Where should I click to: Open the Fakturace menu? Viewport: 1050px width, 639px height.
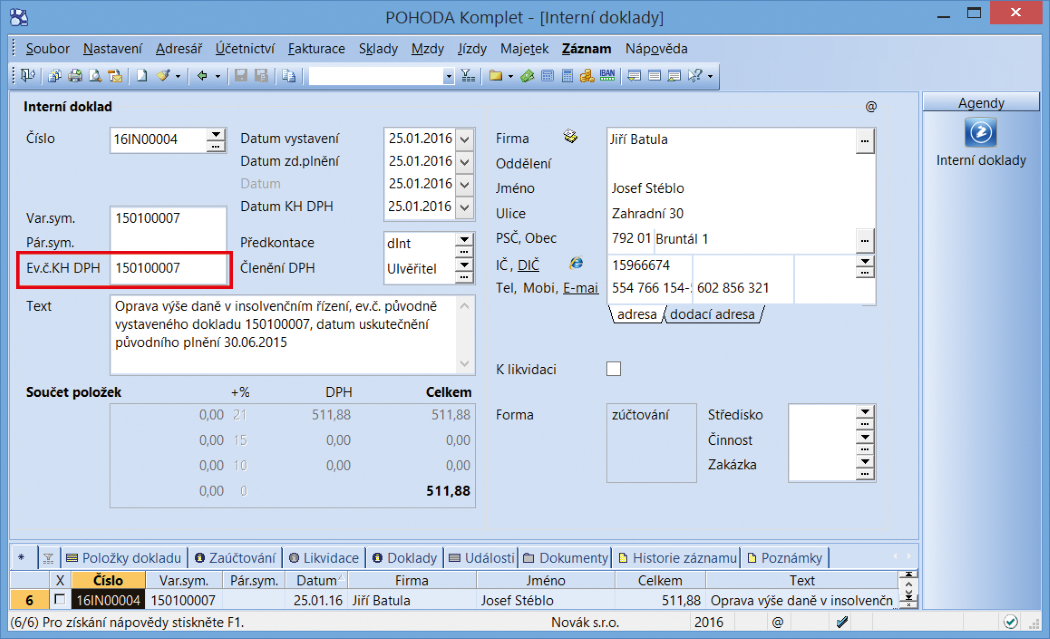[x=316, y=49]
